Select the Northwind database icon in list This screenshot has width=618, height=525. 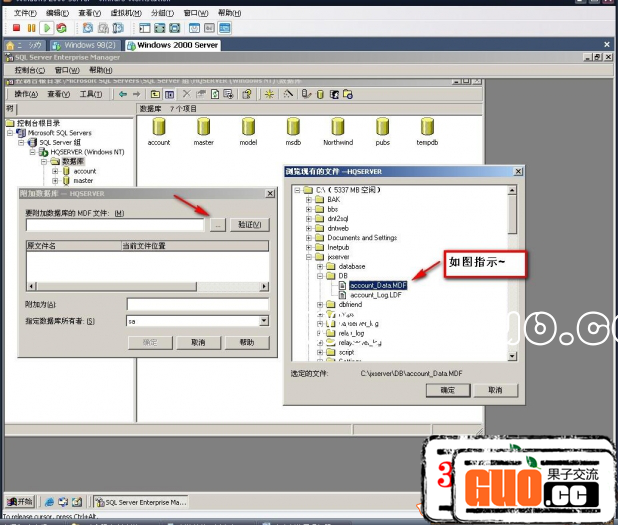pyautogui.click(x=338, y=127)
